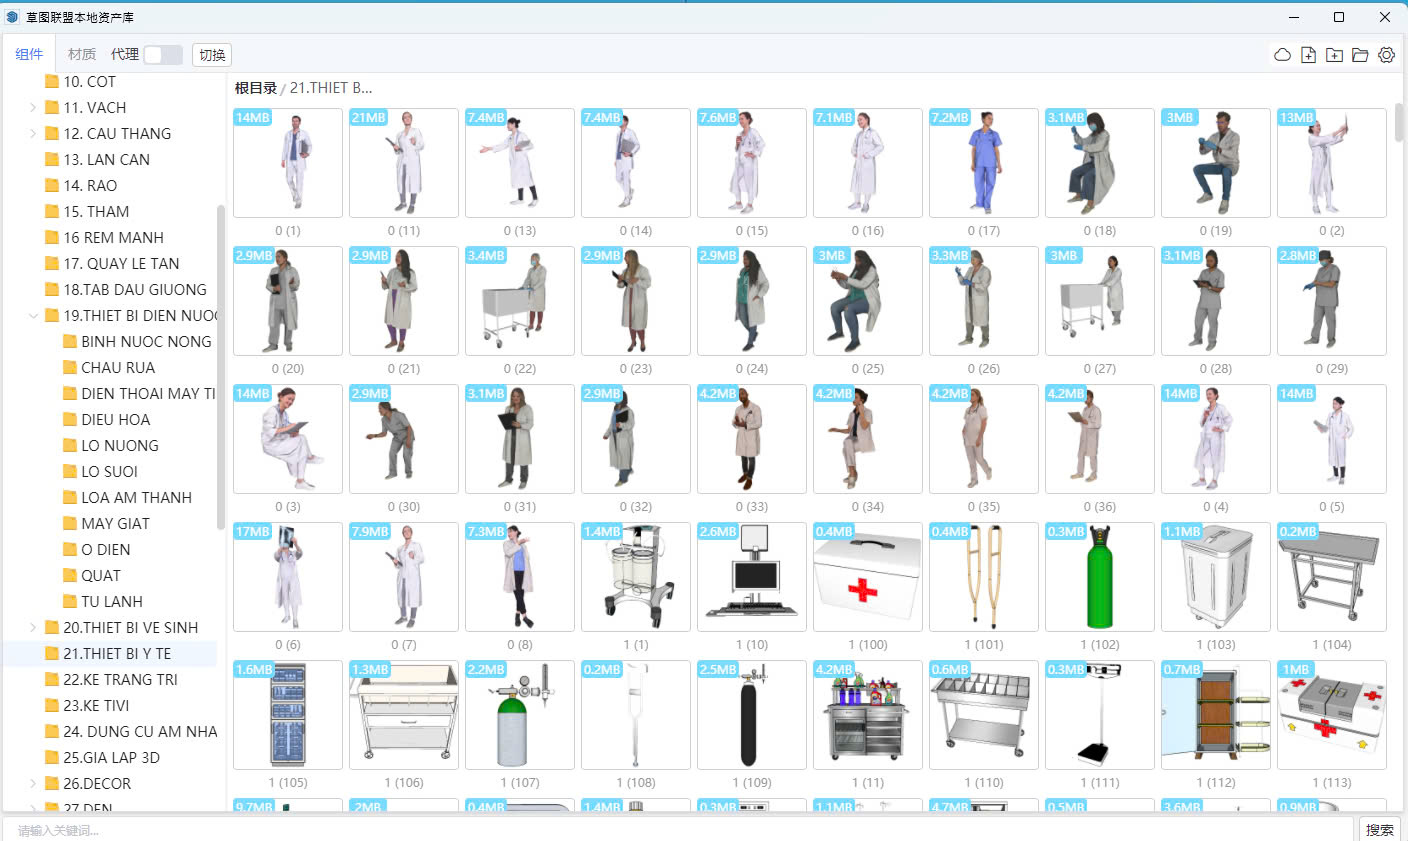This screenshot has width=1408, height=841.
Task: Click the folder icon beside MAY GIAT
Action: [x=70, y=524]
